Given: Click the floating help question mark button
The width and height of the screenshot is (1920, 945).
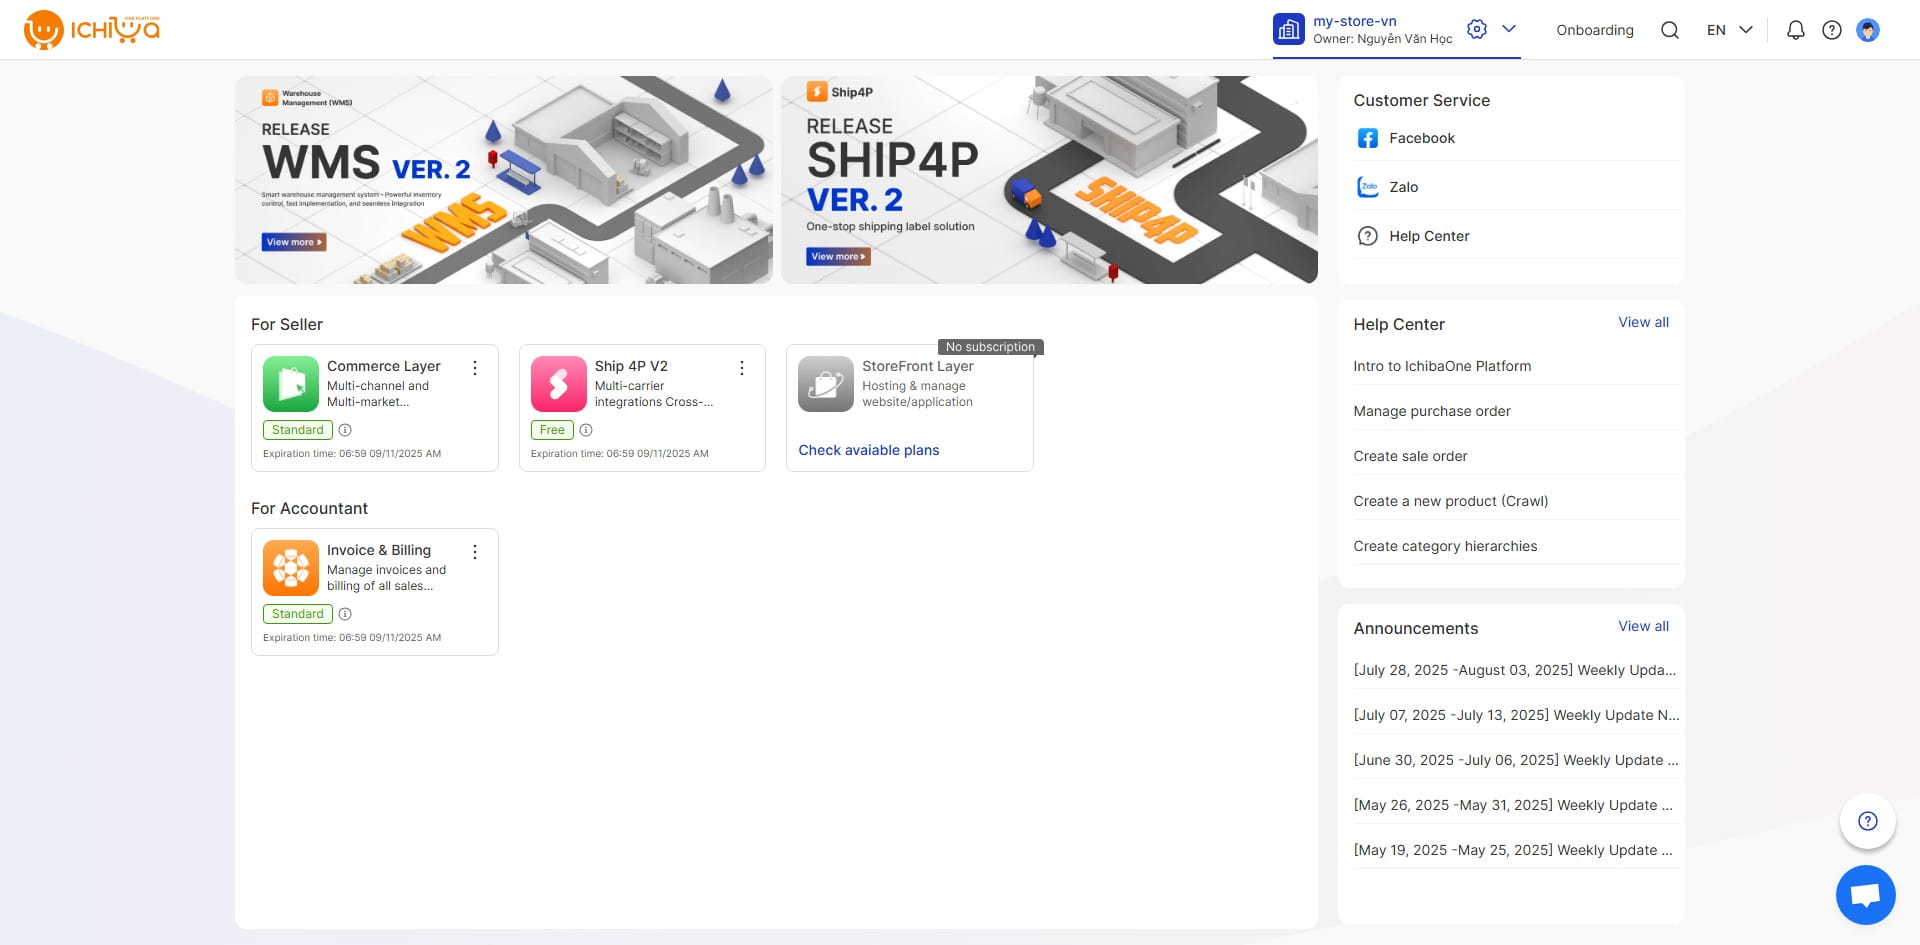Looking at the screenshot, I should click(x=1867, y=821).
